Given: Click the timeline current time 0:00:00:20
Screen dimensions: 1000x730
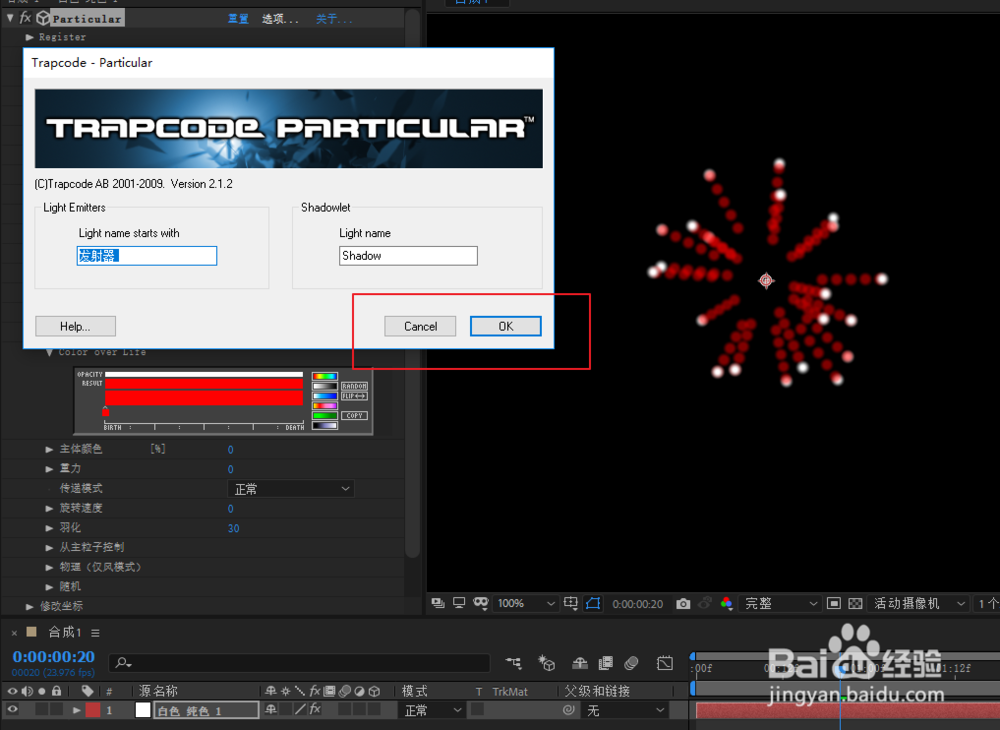Looking at the screenshot, I should pos(54,657).
